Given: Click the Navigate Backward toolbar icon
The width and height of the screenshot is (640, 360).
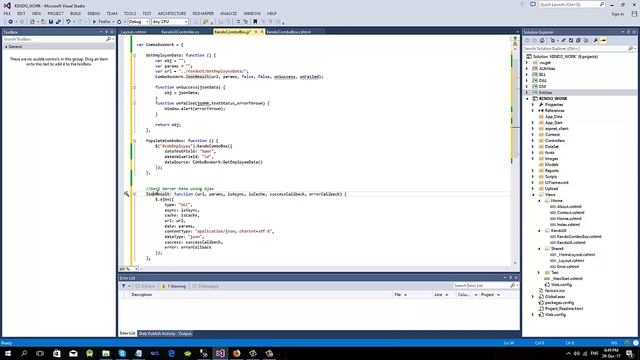Looking at the screenshot, I should pyautogui.click(x=11, y=22).
